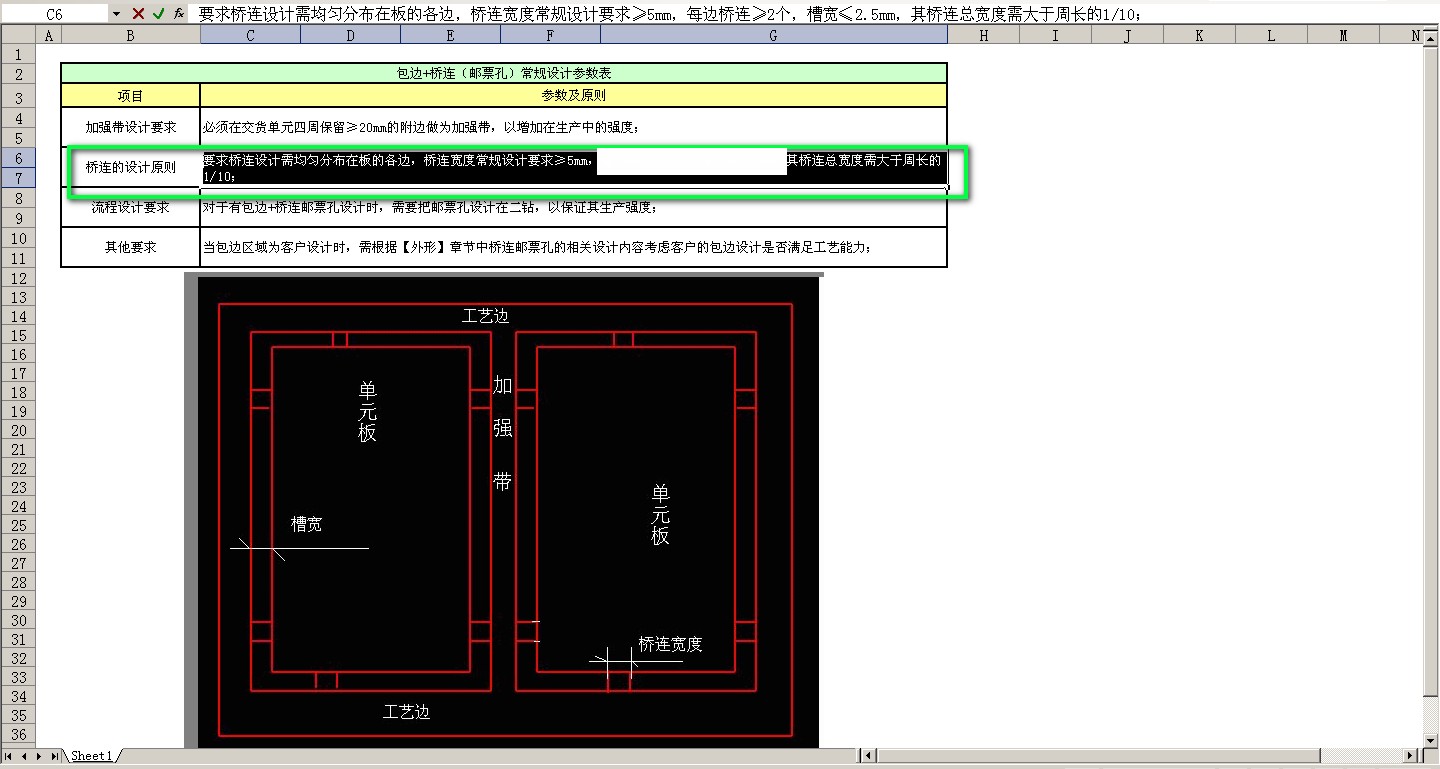Select row 12 header
This screenshot has width=1440, height=769.
[18, 278]
